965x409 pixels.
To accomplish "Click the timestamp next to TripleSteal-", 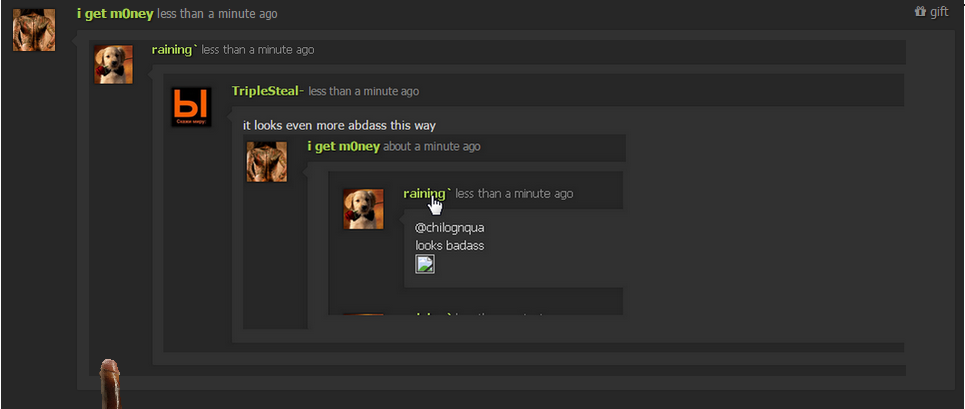I will (364, 91).
